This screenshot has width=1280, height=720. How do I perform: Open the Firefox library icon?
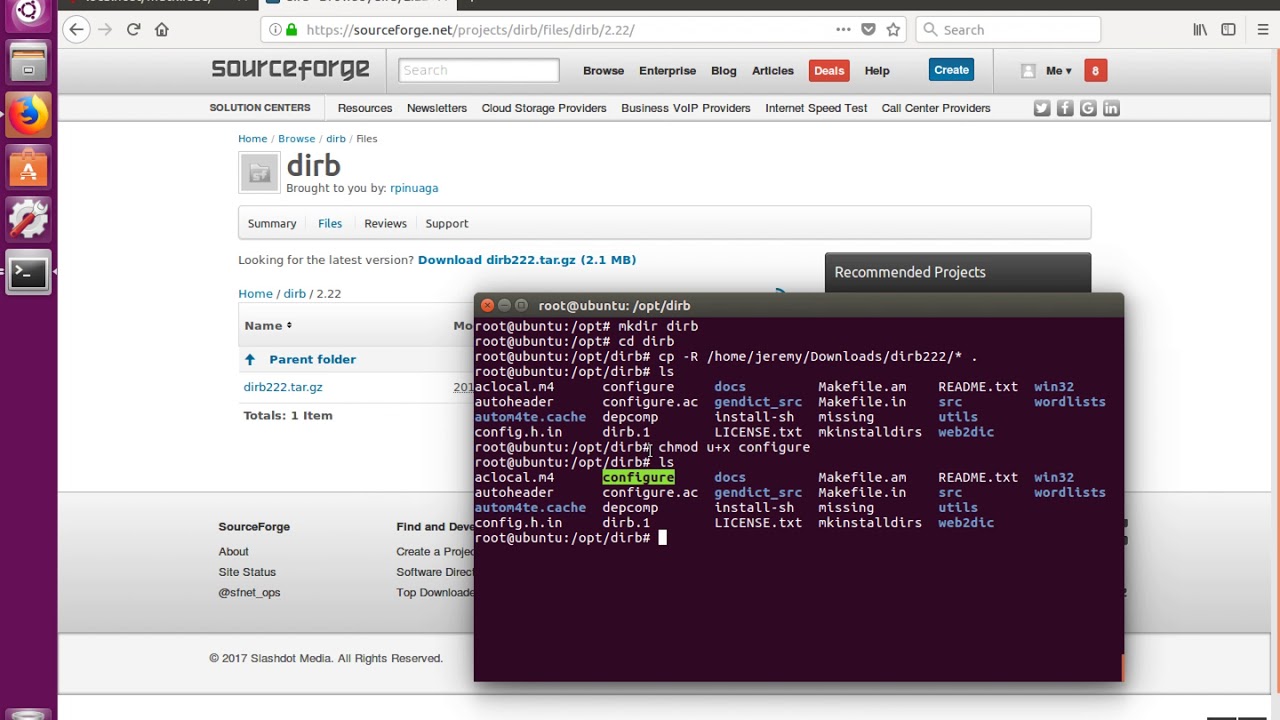[1200, 30]
